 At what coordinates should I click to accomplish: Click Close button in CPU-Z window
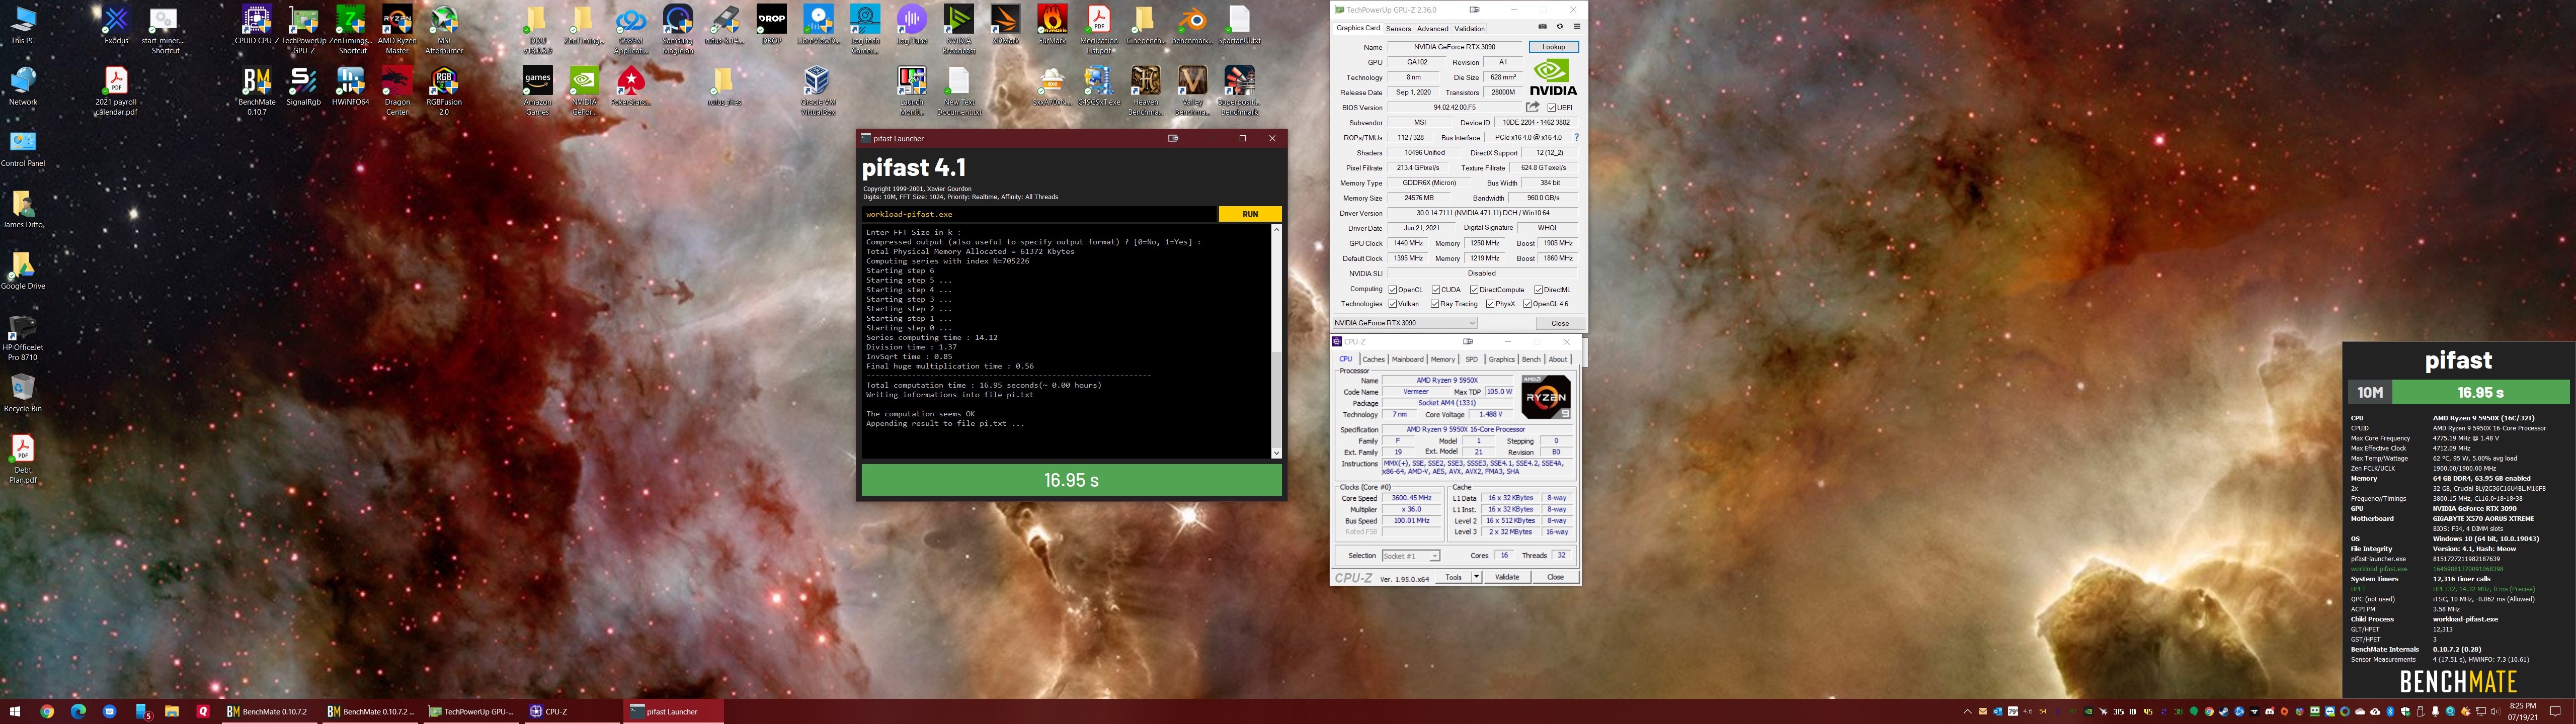tap(1555, 577)
